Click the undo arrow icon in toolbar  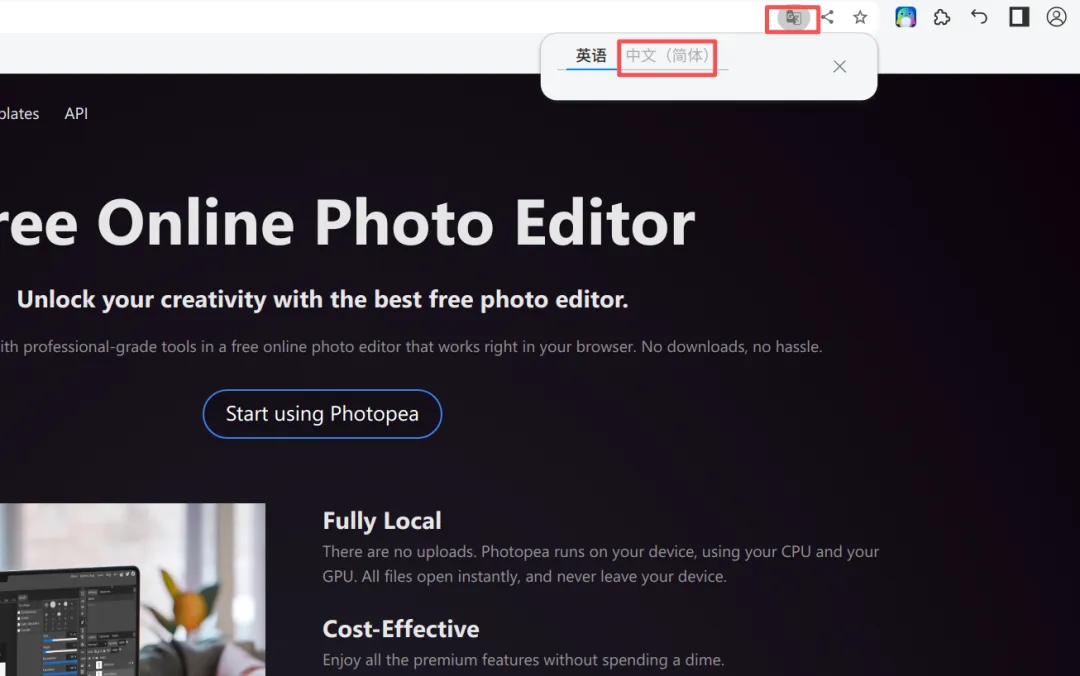tap(979, 17)
